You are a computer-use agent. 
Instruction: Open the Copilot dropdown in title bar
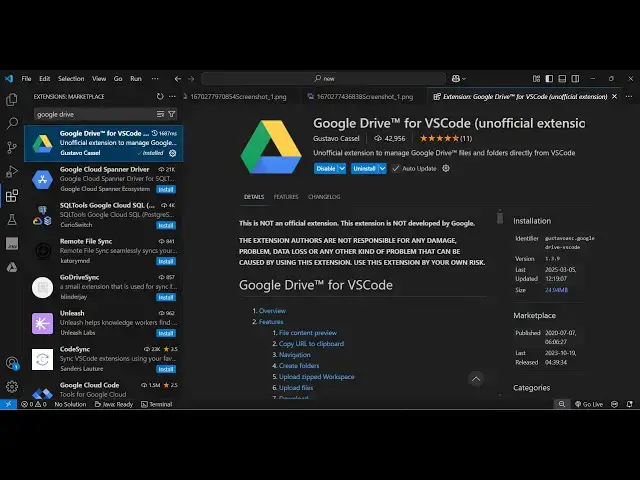(459, 78)
